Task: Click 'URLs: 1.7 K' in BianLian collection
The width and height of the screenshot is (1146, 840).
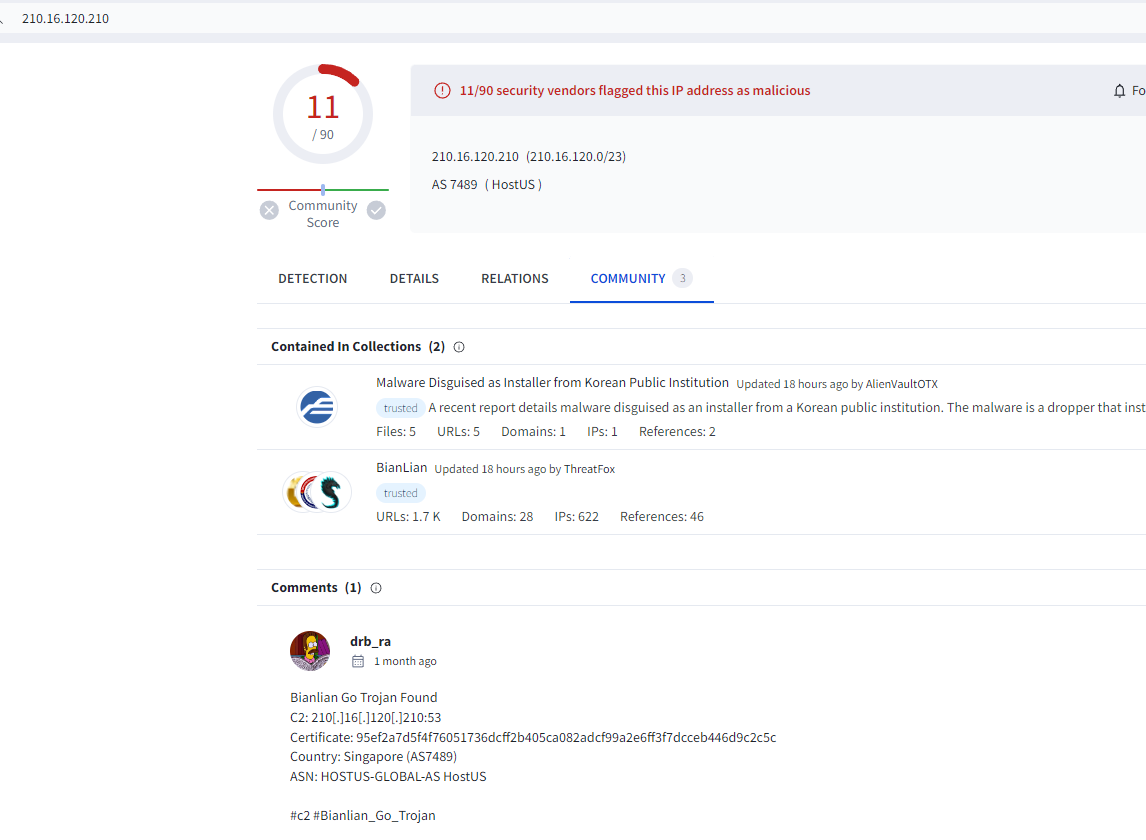Action: point(409,516)
